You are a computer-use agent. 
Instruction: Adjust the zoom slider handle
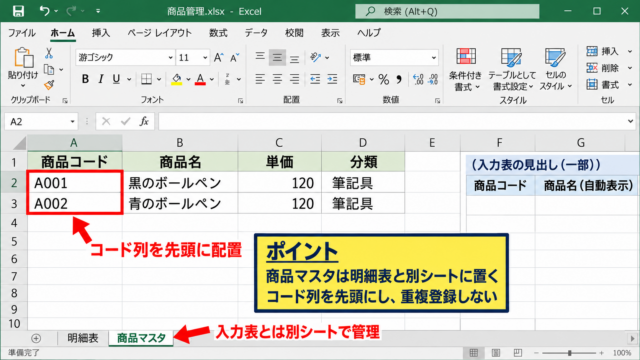pos(569,353)
